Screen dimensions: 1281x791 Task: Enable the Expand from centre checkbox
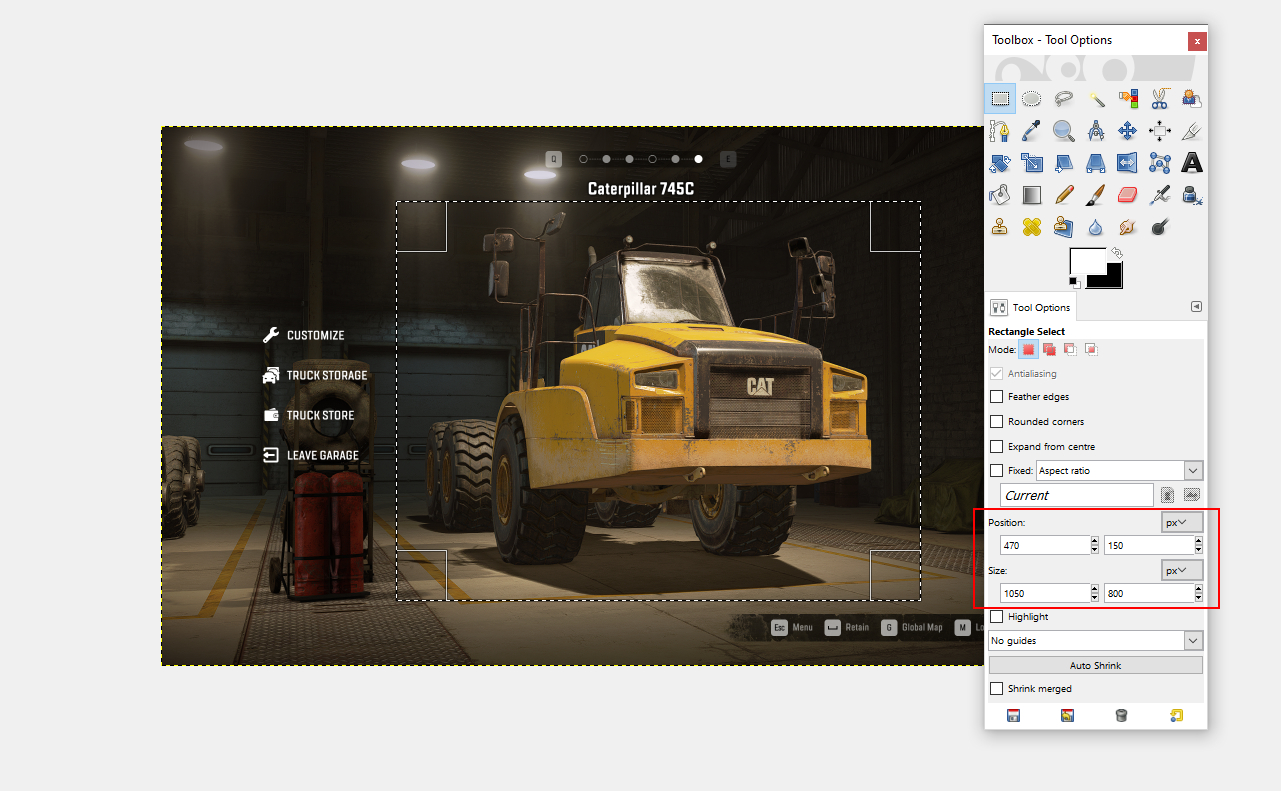996,447
